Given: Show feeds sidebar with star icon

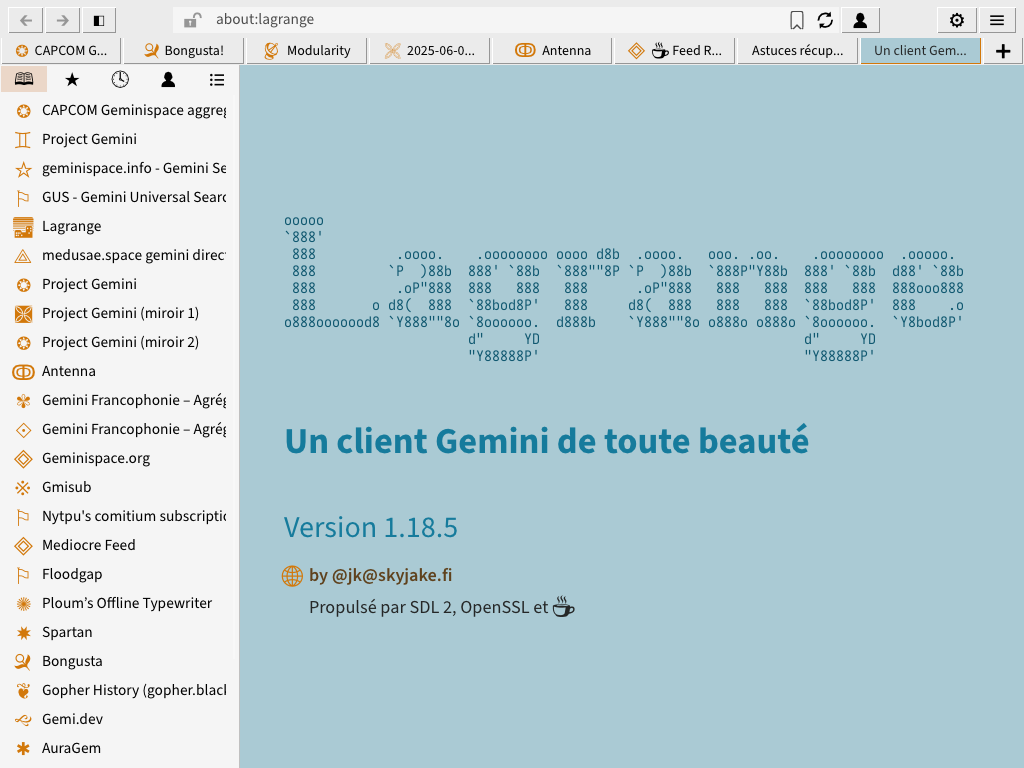Looking at the screenshot, I should [72, 79].
